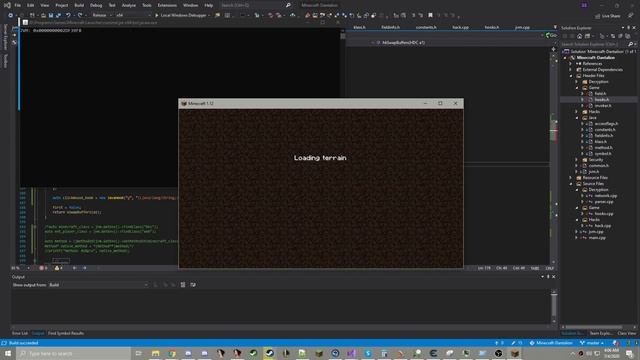640x360 pixels.
Task: Click the warnings triangle icon in editor footer
Action: click(57, 268)
